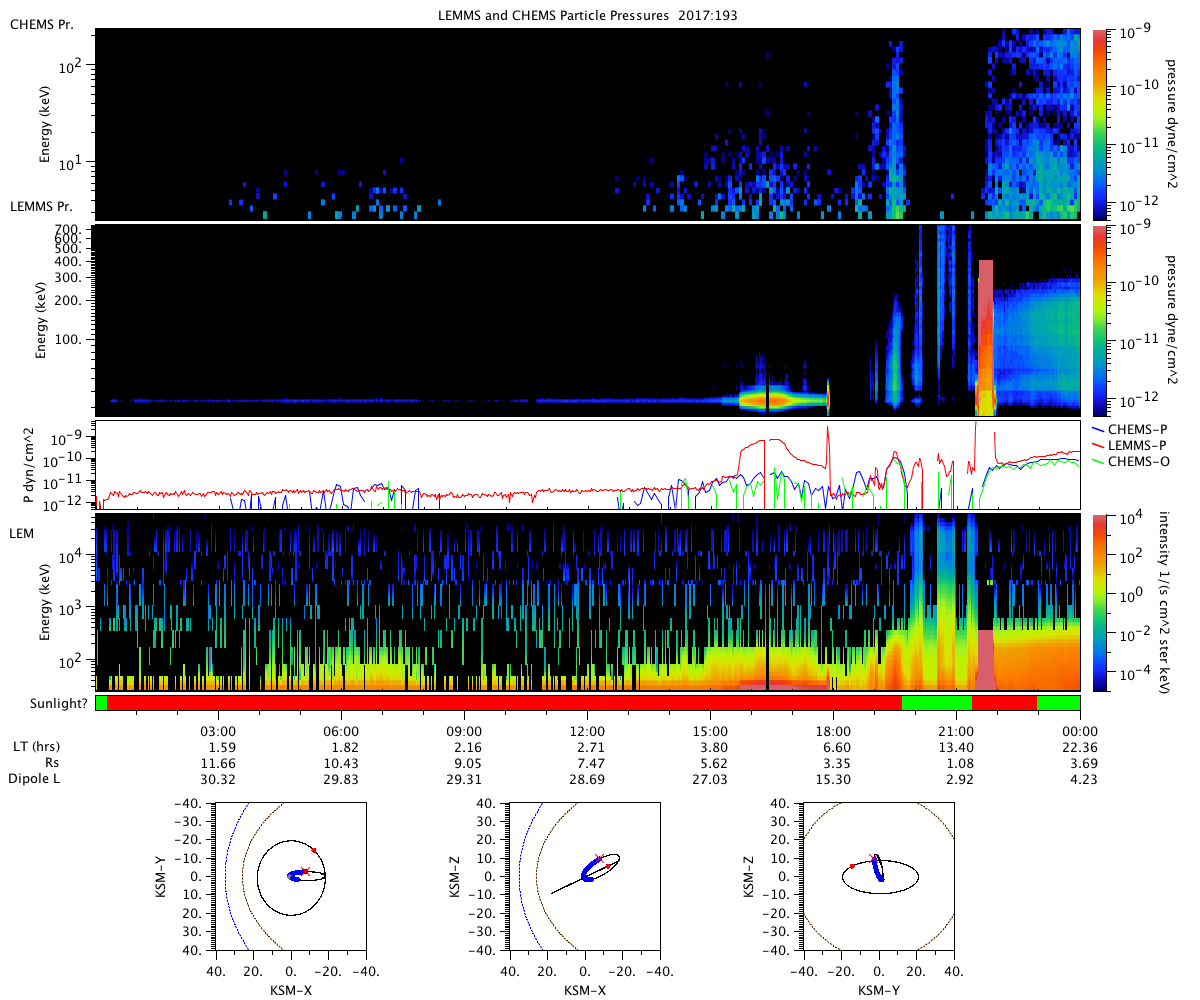Click the CHEMS pressure color bar
1200x1000 pixels.
(x=1098, y=124)
